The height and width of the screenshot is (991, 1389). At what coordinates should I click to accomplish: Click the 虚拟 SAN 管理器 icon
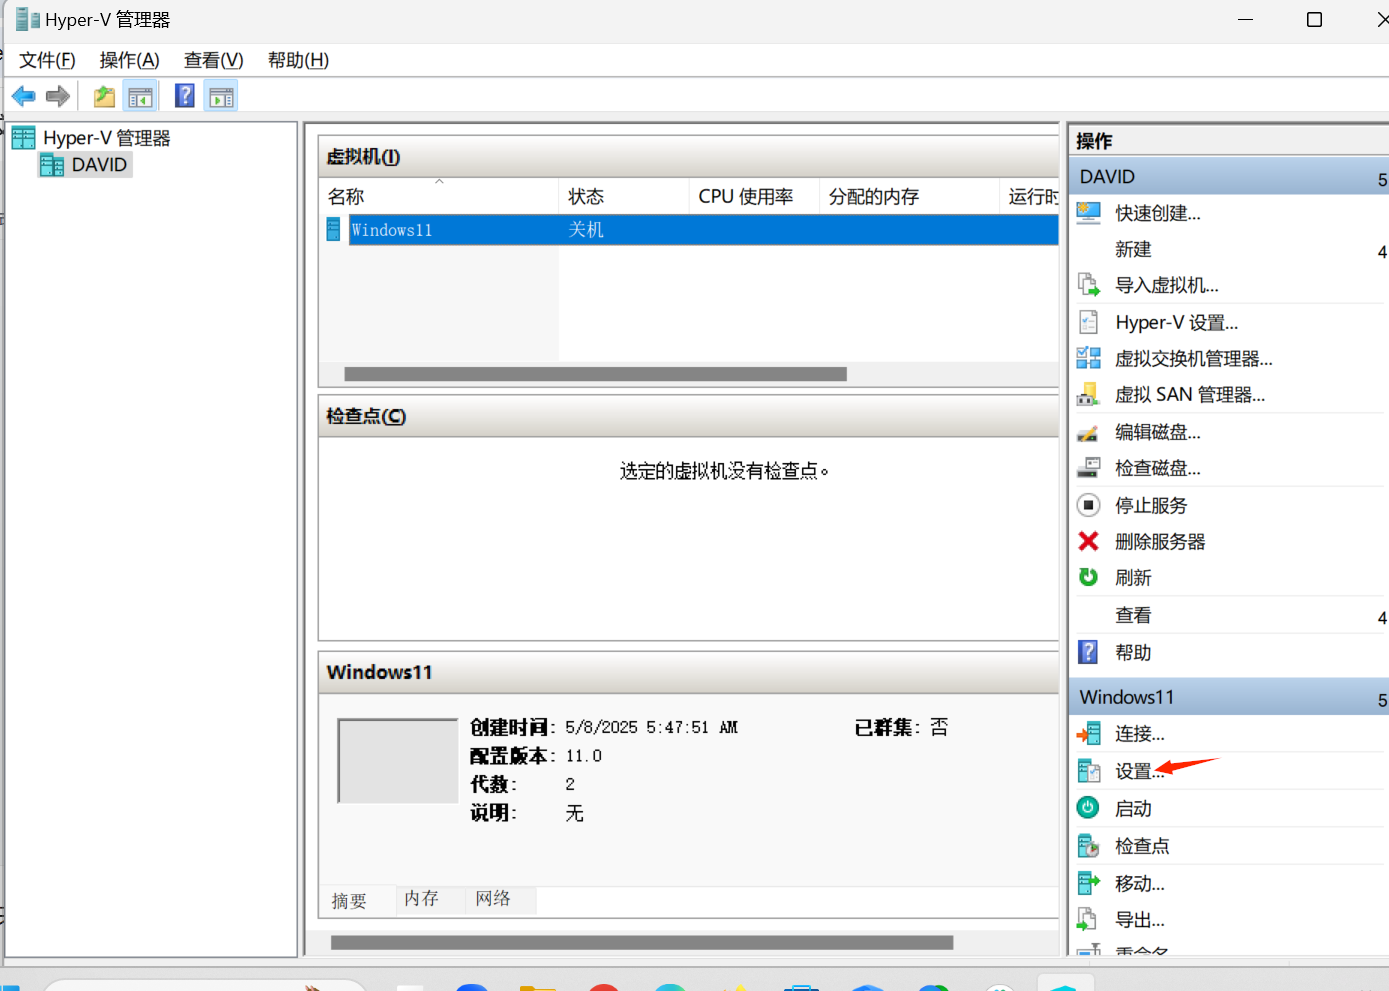click(x=1089, y=394)
